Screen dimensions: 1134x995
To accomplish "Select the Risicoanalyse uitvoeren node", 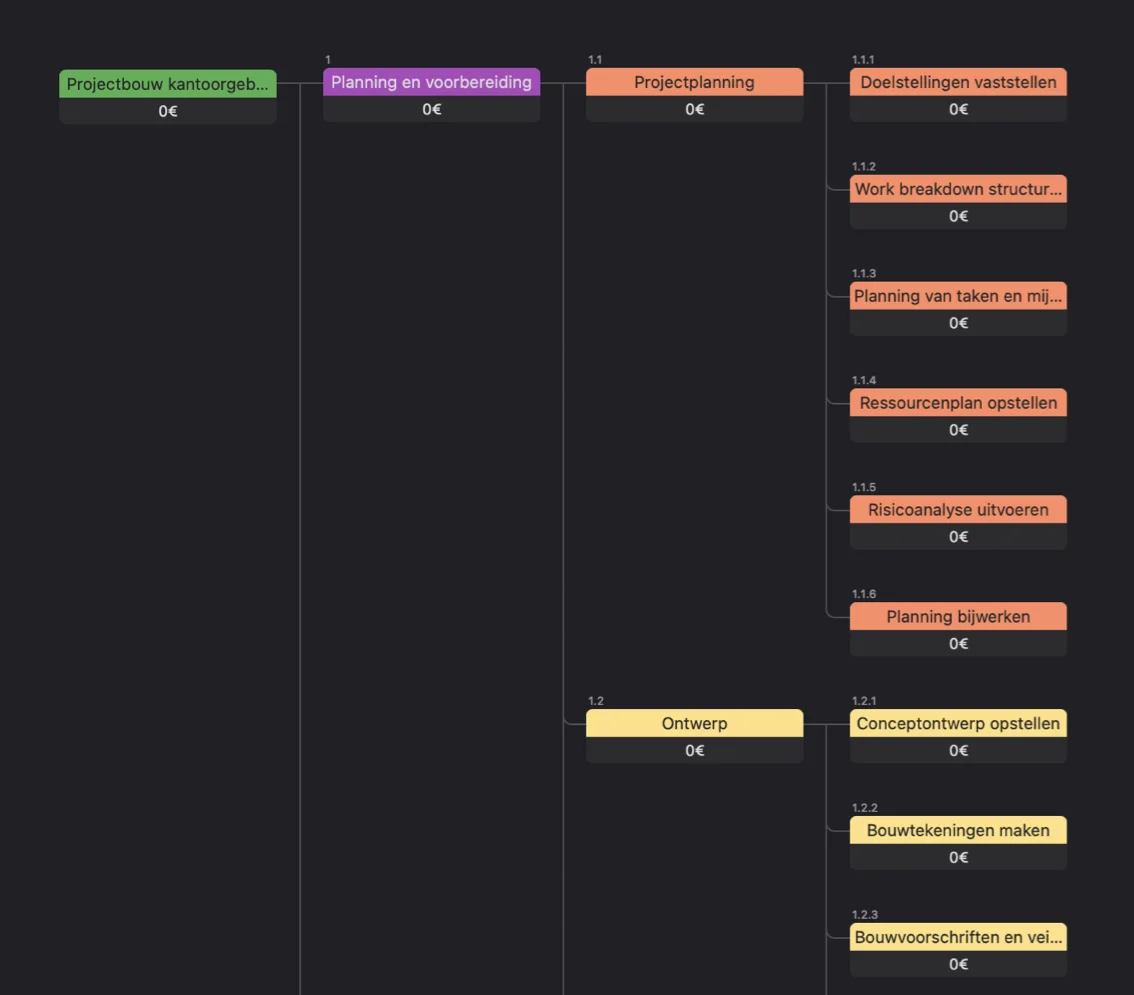I will (x=958, y=510).
